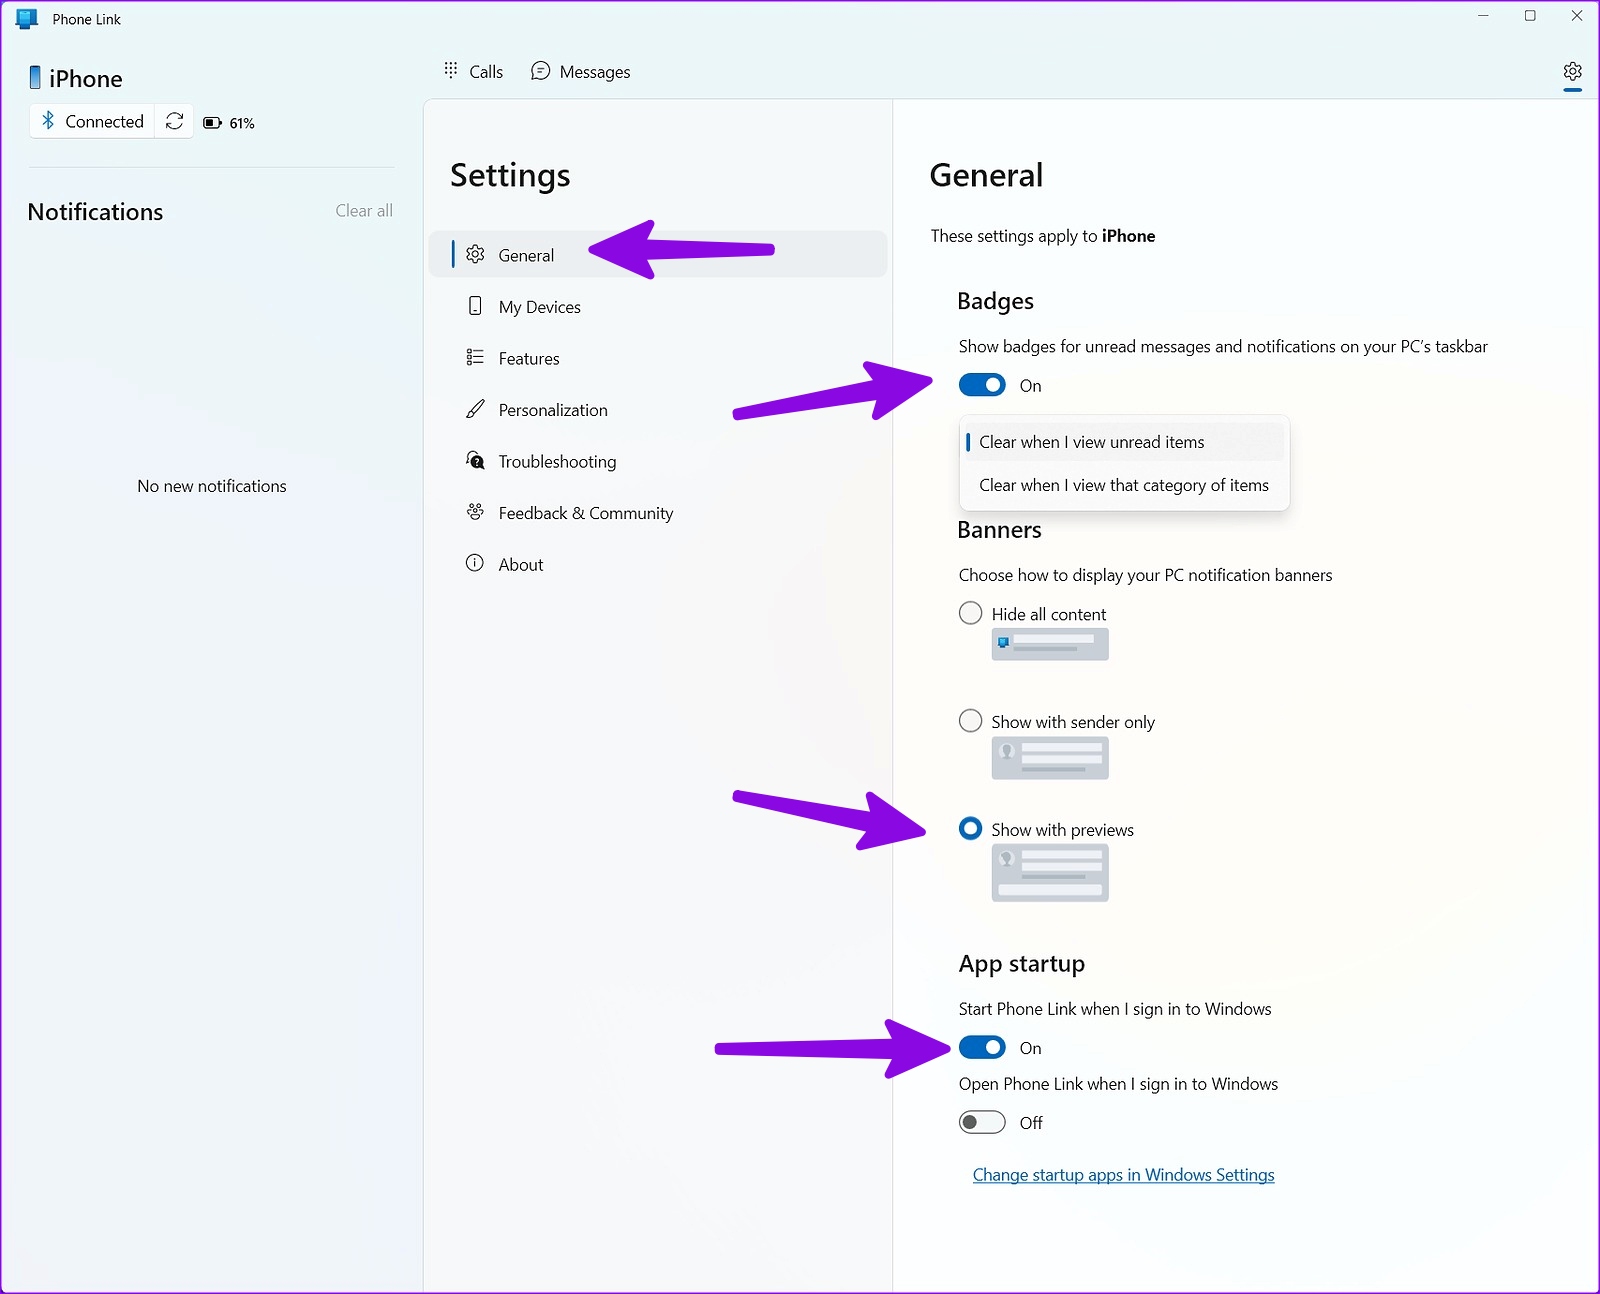Click the iPhone device name heading
This screenshot has height=1294, width=1600.
pos(86,78)
